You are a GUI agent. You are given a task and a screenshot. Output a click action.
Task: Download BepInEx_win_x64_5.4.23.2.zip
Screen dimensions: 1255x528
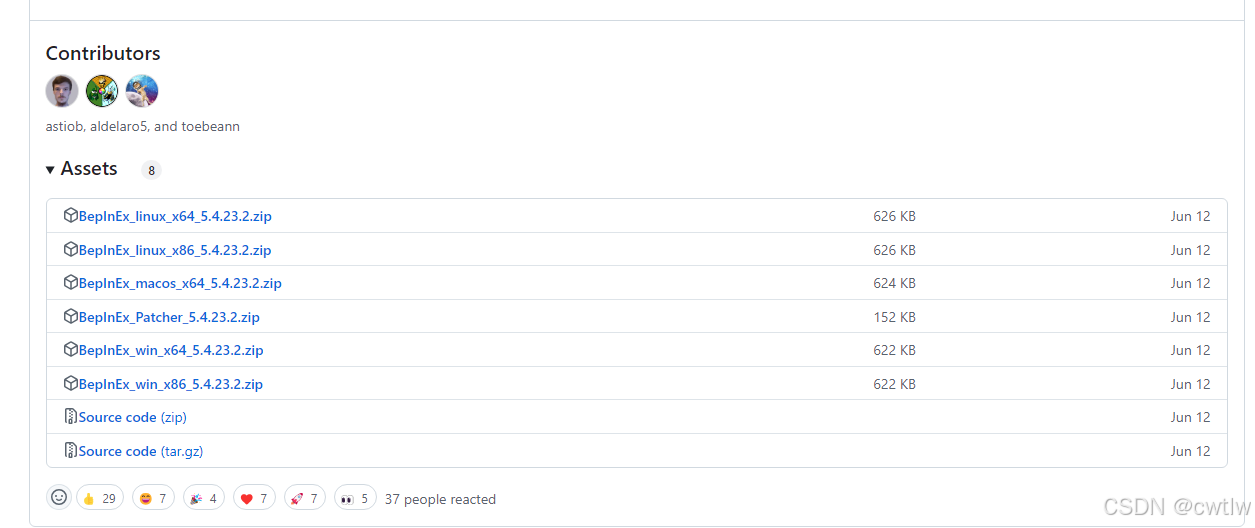tap(171, 350)
